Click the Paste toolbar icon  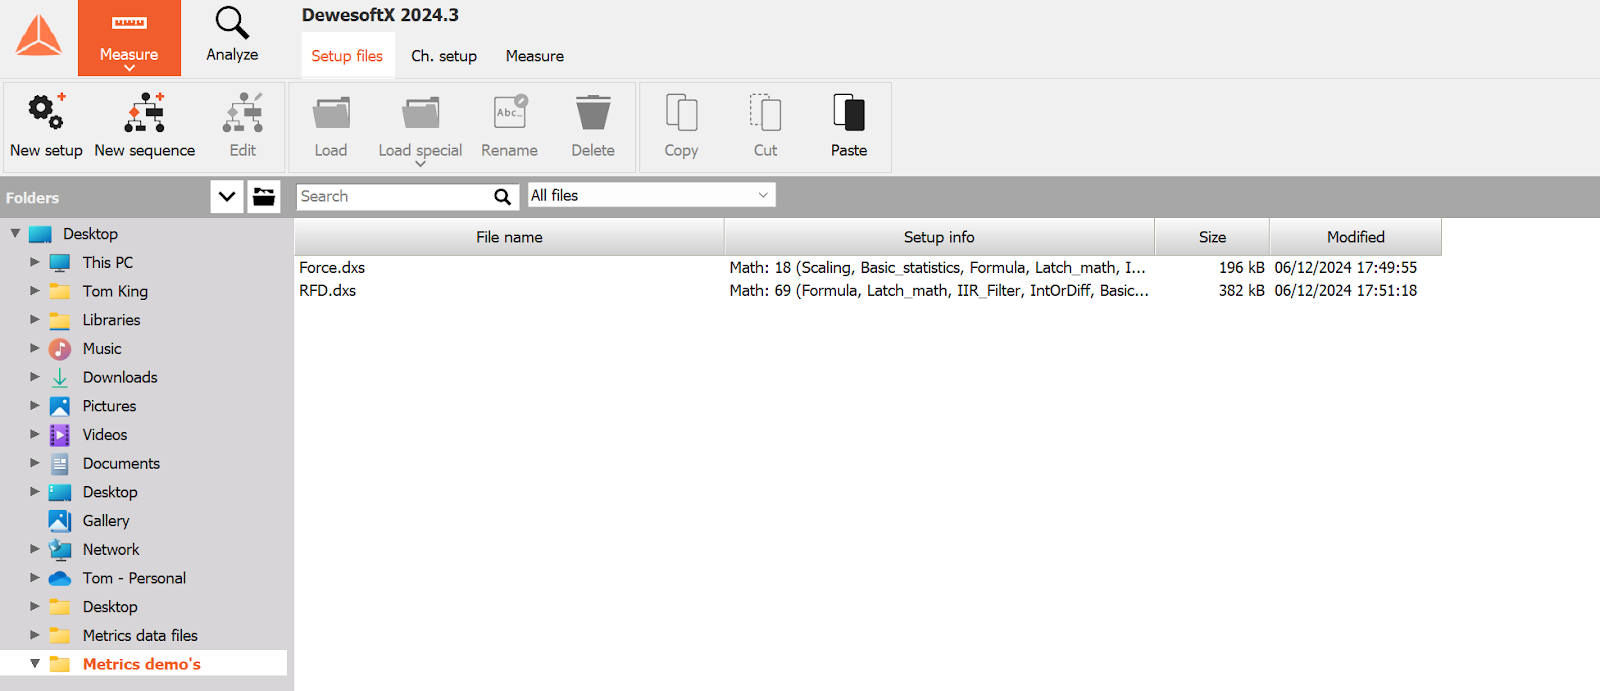849,113
